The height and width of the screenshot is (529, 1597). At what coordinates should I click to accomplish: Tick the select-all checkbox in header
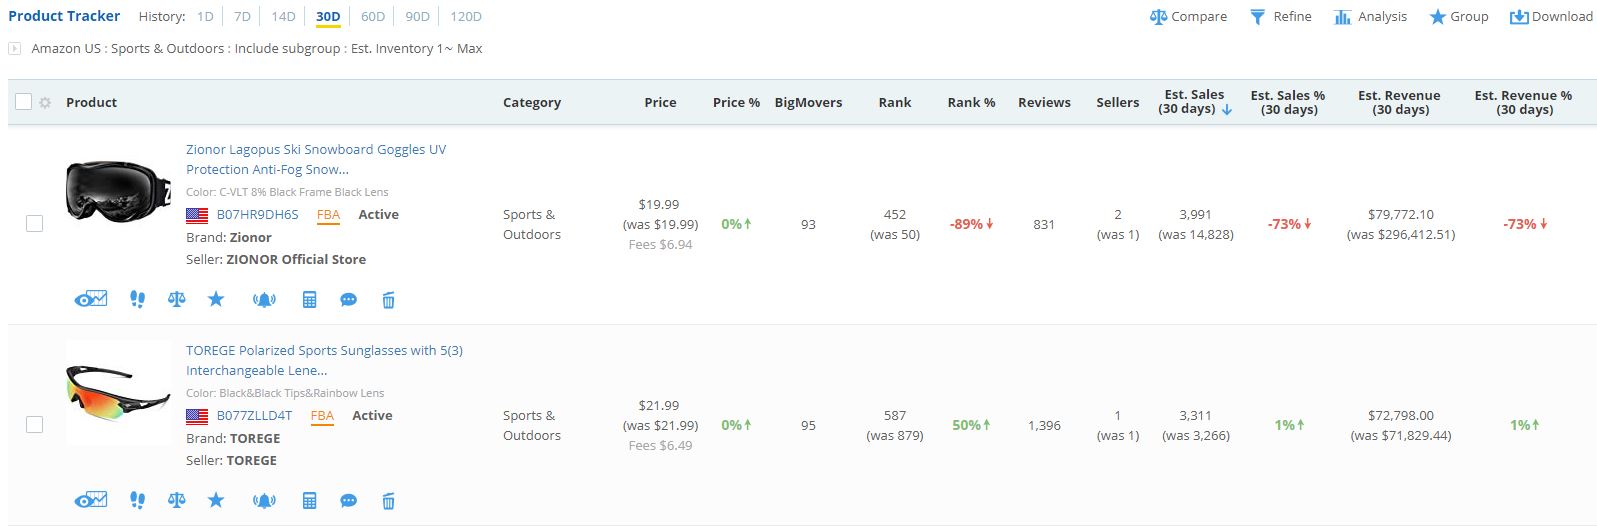(24, 102)
